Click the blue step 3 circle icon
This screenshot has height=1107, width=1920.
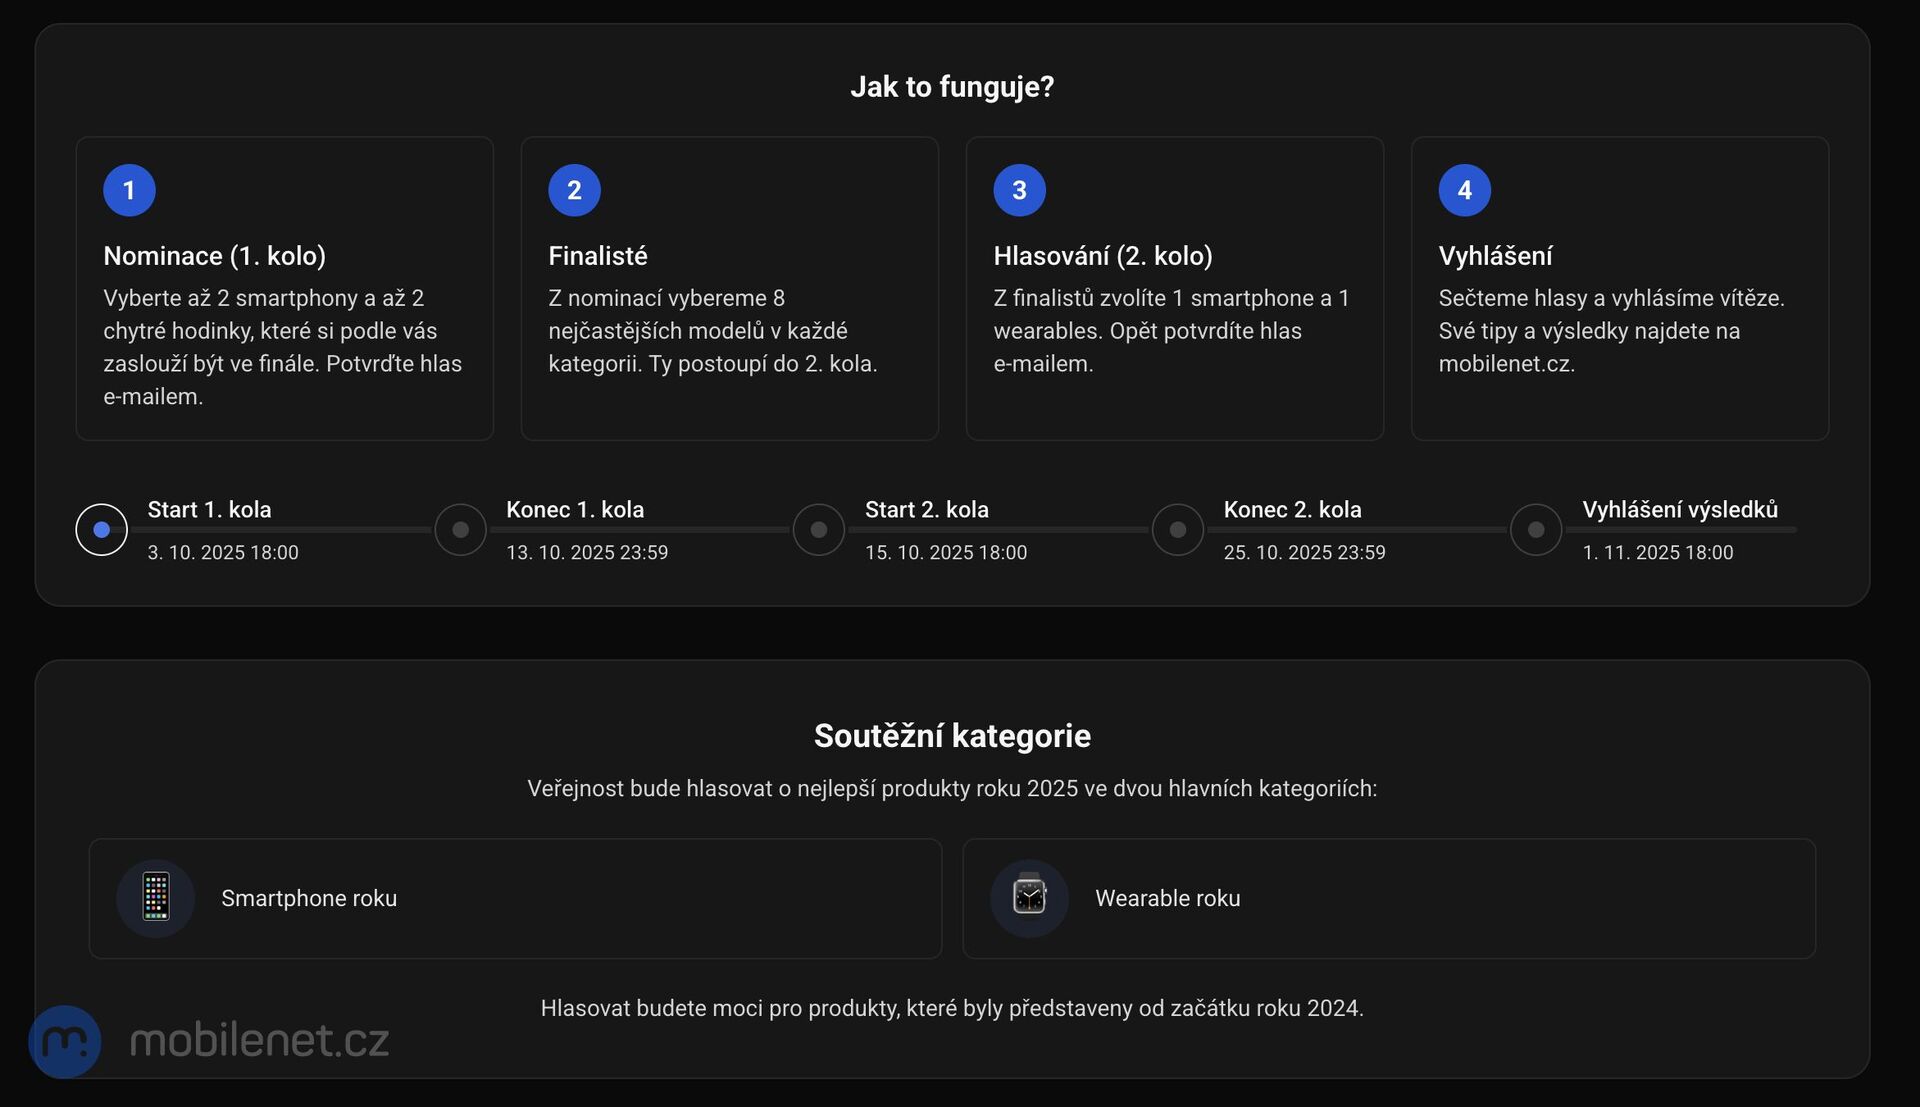coord(1019,190)
